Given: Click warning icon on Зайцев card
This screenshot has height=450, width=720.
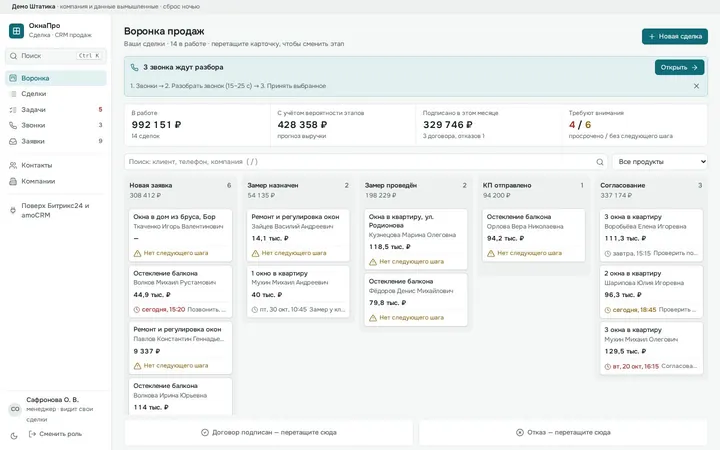Looking at the screenshot, I should pyautogui.click(x=255, y=253).
